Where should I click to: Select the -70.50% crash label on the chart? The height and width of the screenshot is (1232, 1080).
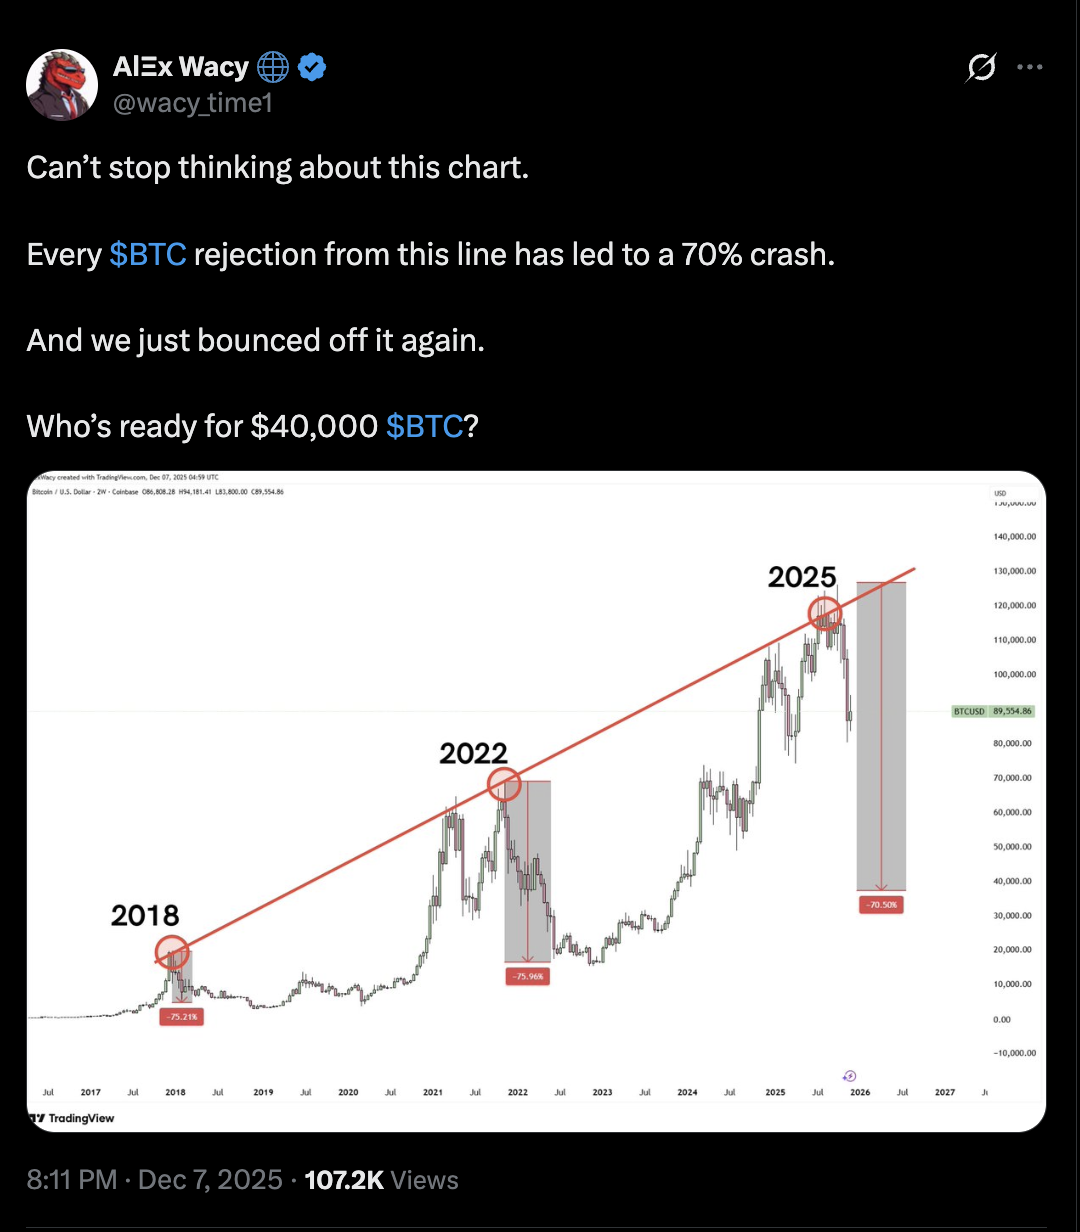[881, 904]
